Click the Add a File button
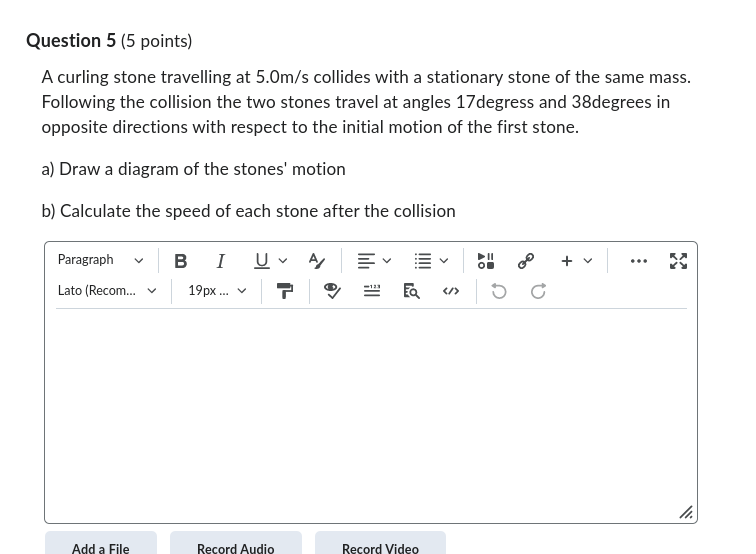756x554 pixels. 101,545
